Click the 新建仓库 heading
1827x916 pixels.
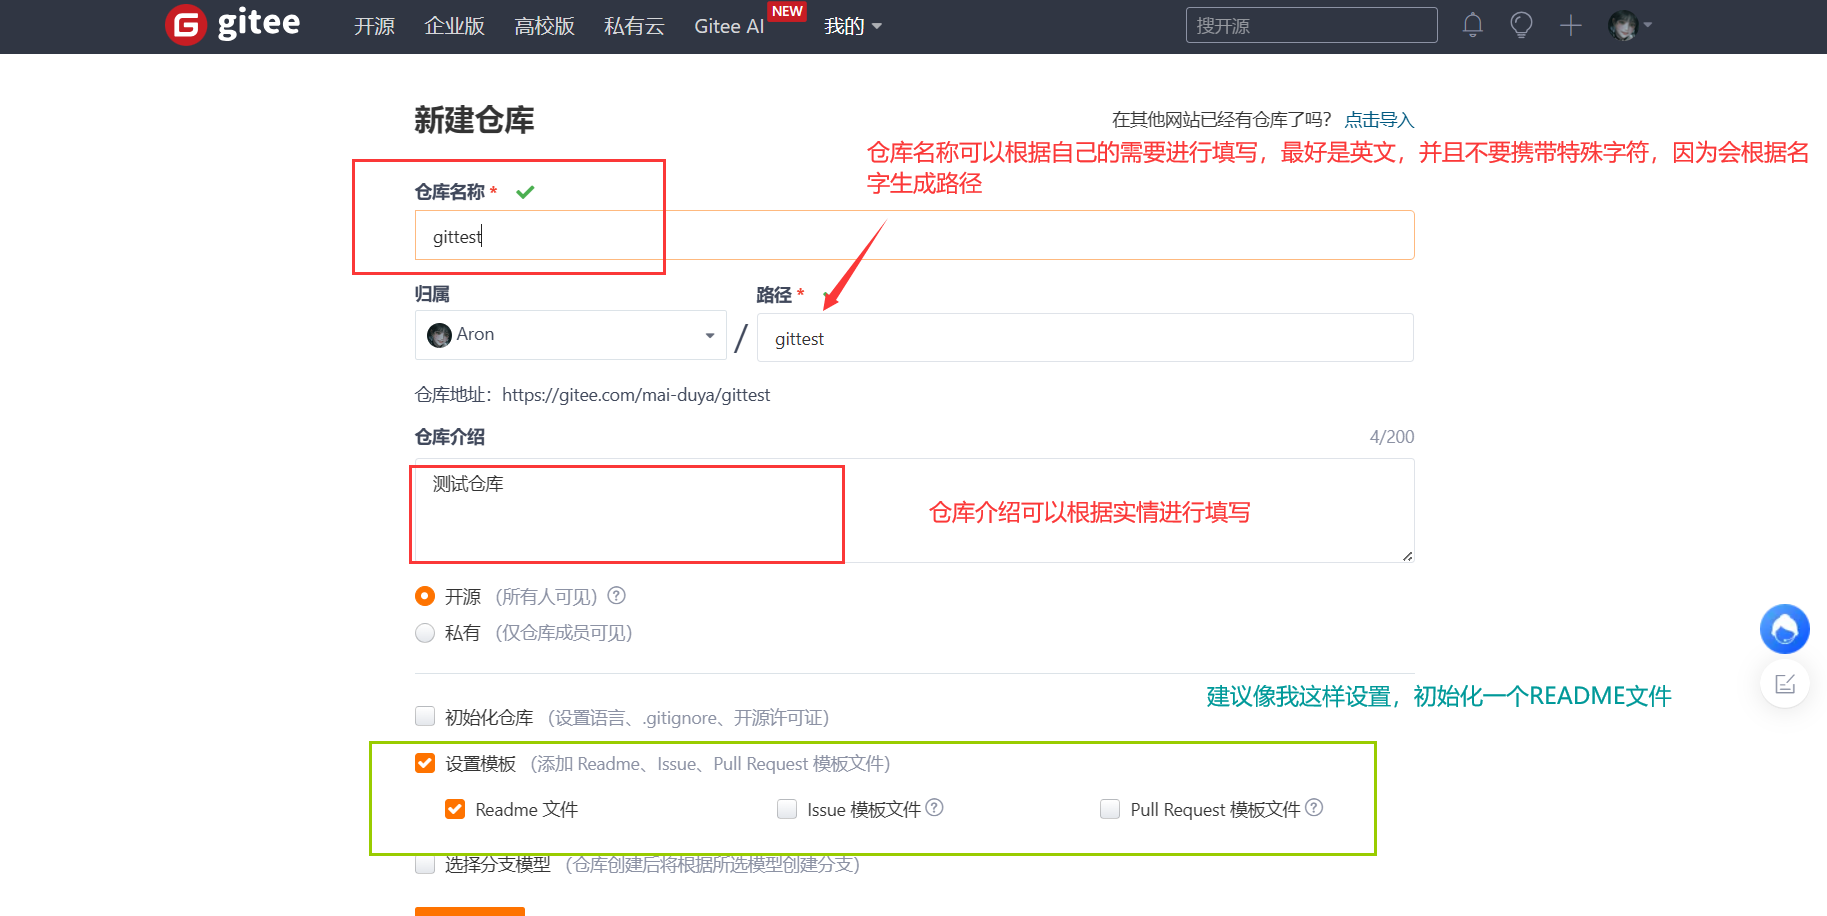474,120
